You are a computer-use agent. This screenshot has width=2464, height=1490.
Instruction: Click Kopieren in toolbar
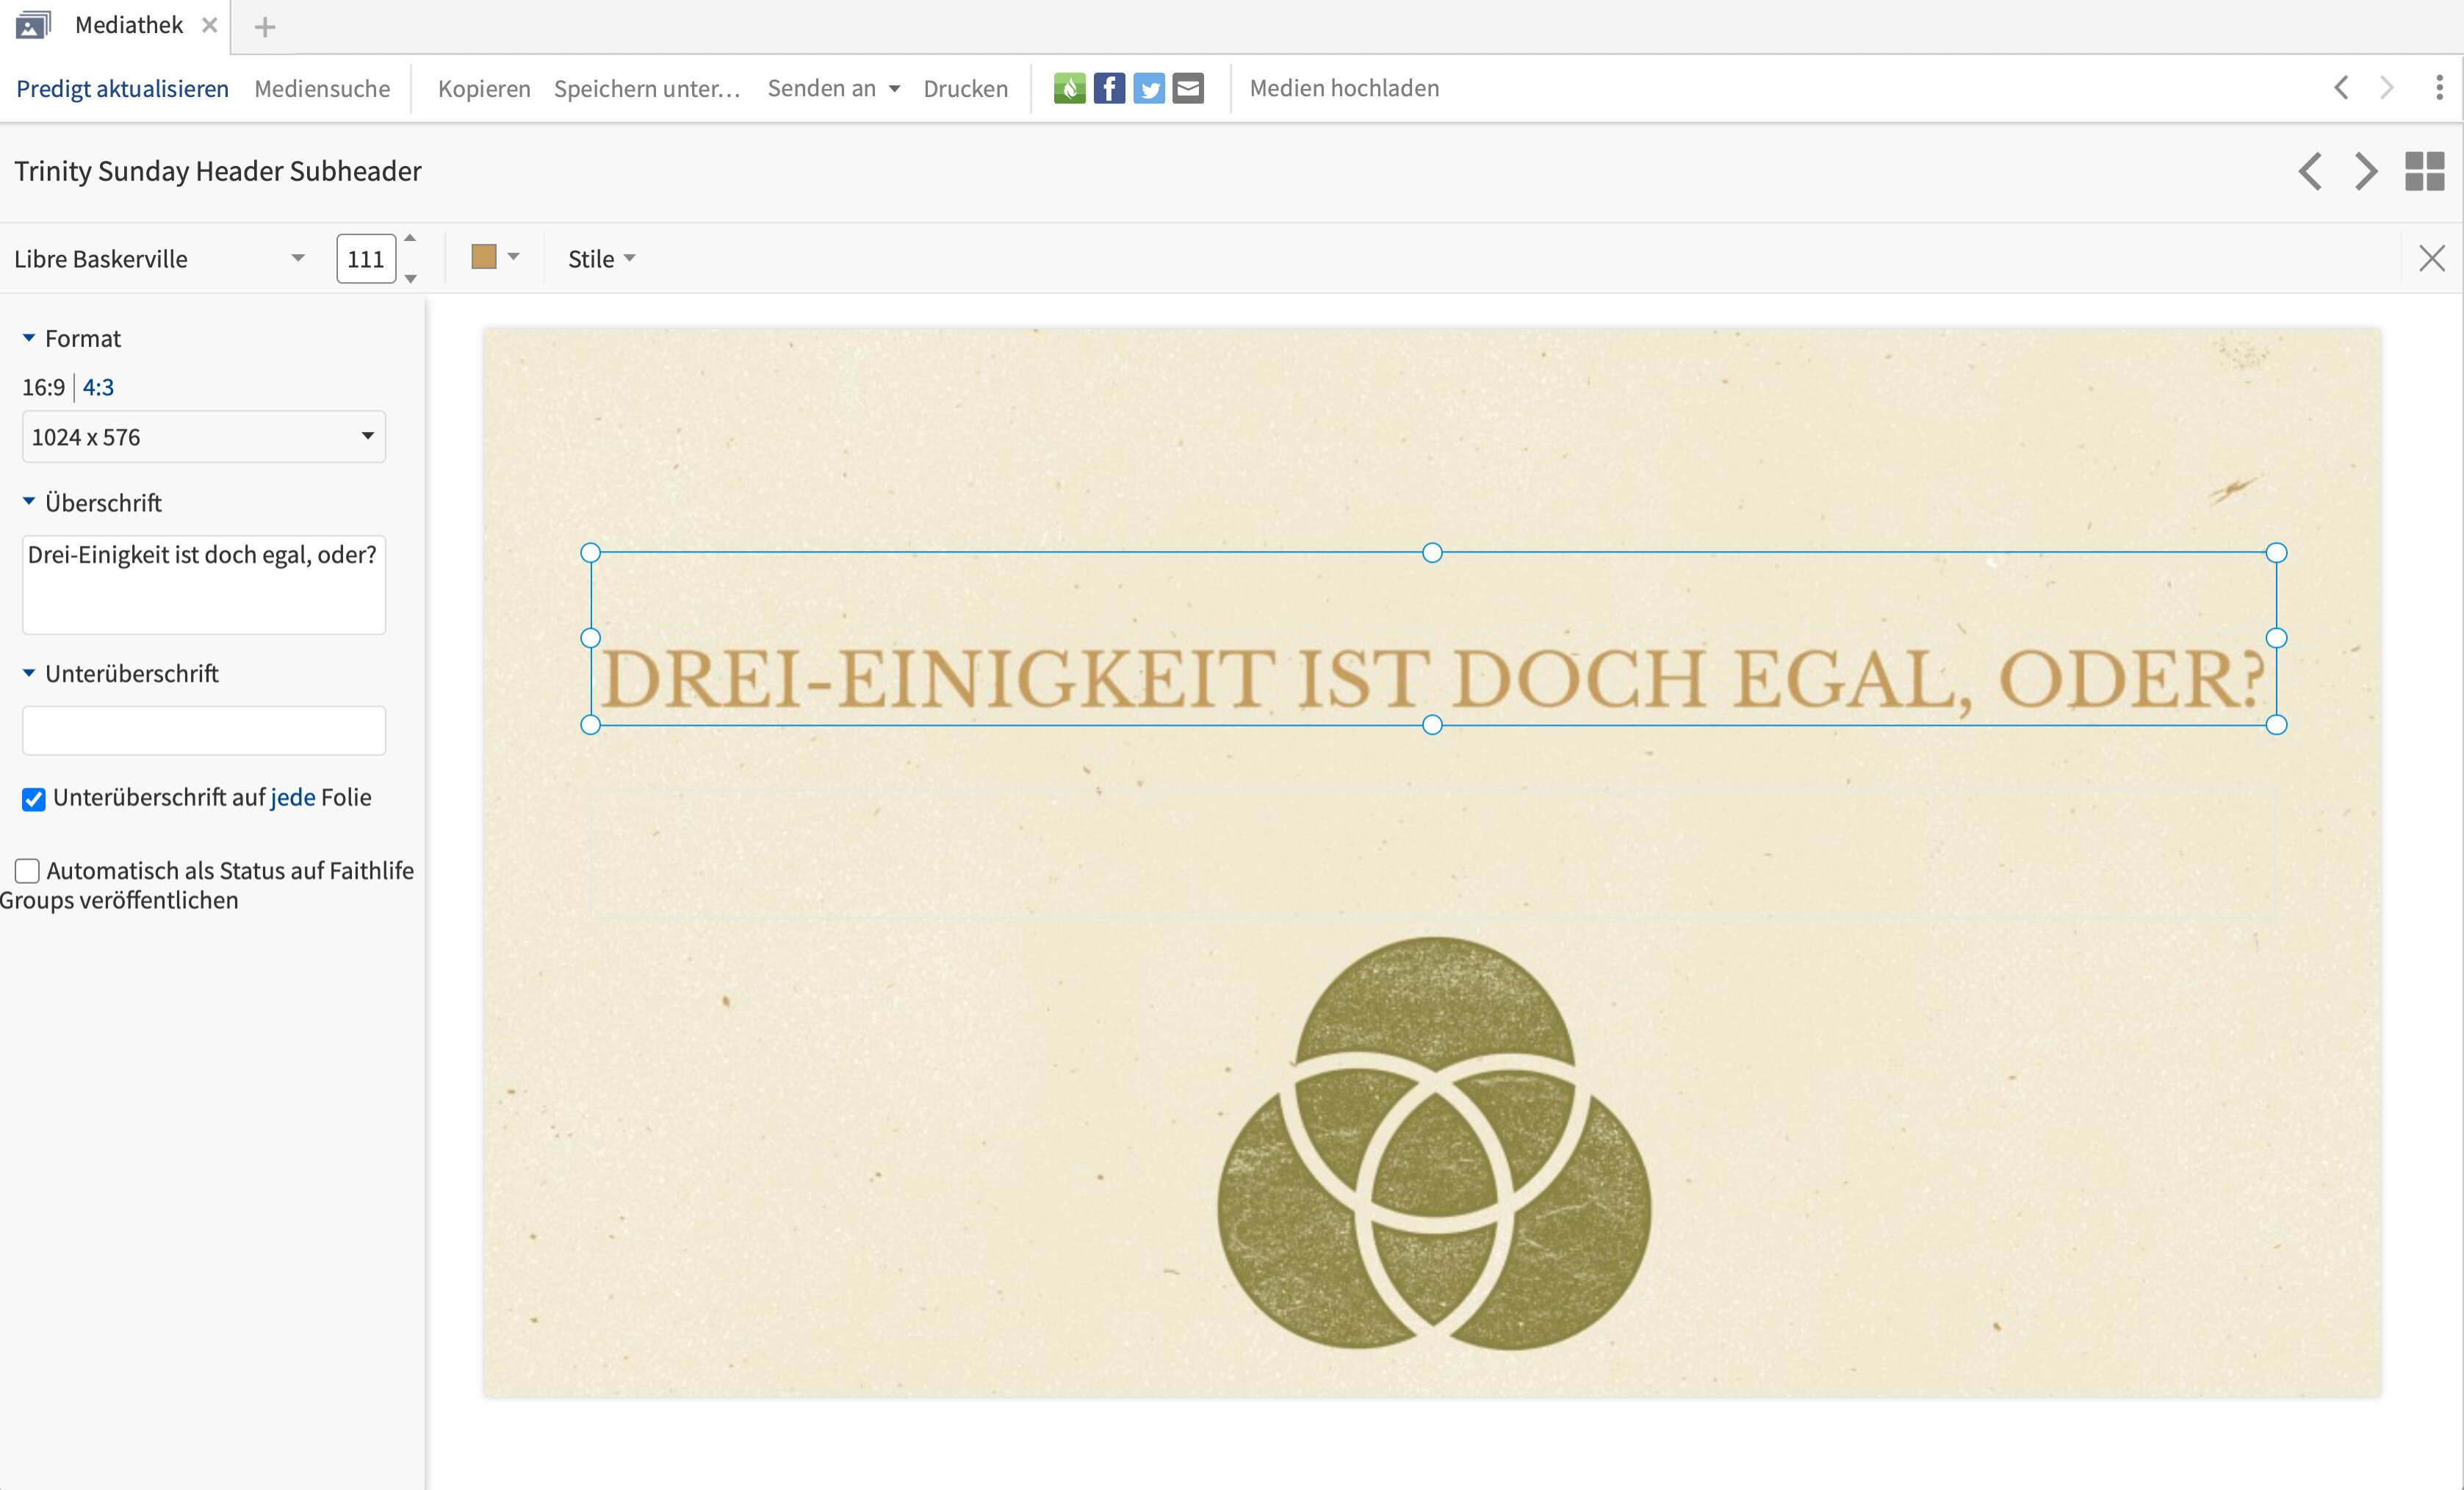click(x=484, y=88)
